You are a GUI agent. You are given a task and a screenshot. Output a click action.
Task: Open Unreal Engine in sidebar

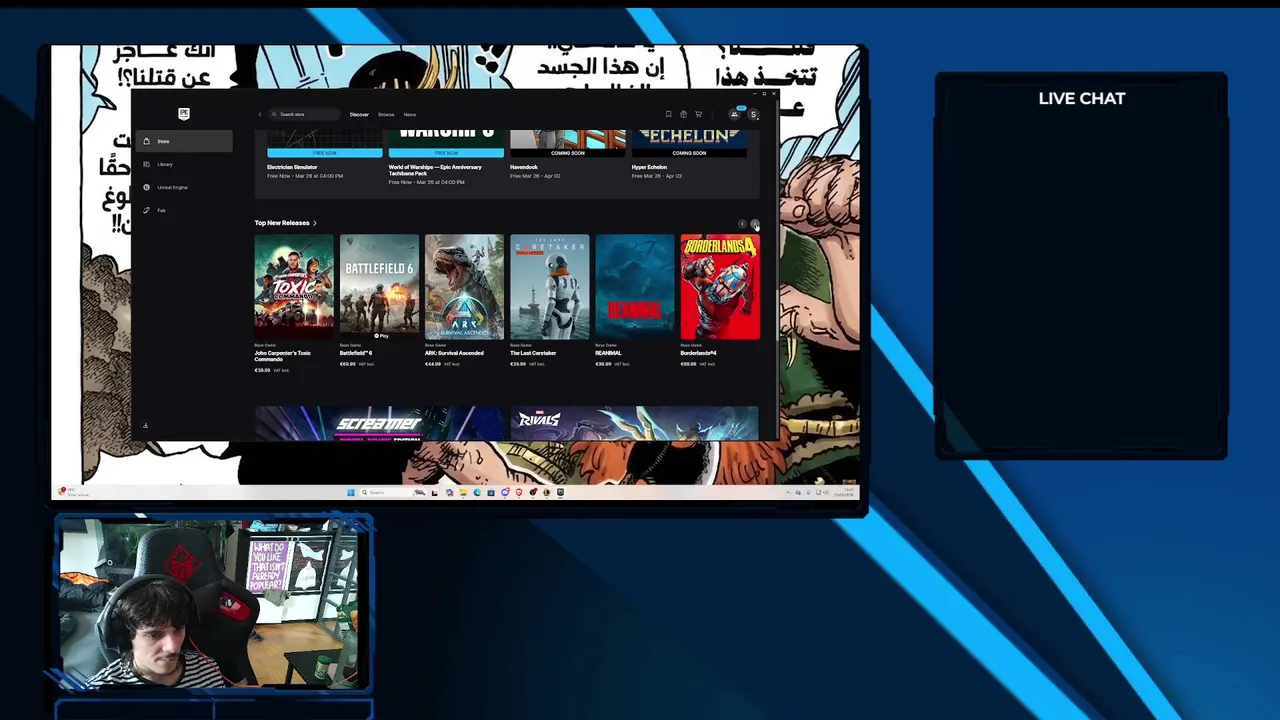click(186, 187)
